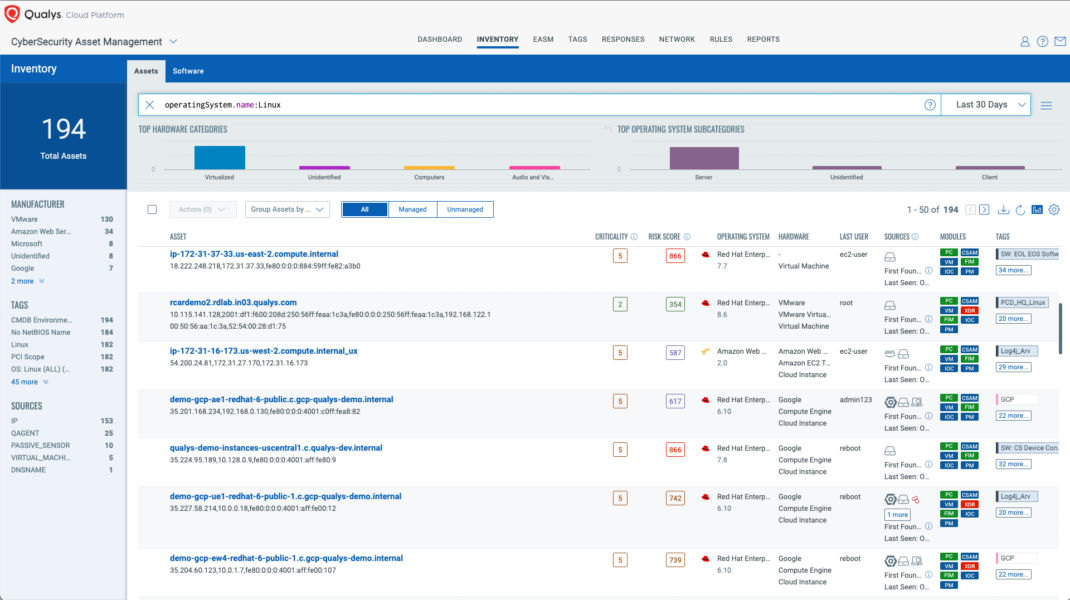Tick the select-all assets checkbox
Image resolution: width=1070 pixels, height=600 pixels.
click(152, 210)
